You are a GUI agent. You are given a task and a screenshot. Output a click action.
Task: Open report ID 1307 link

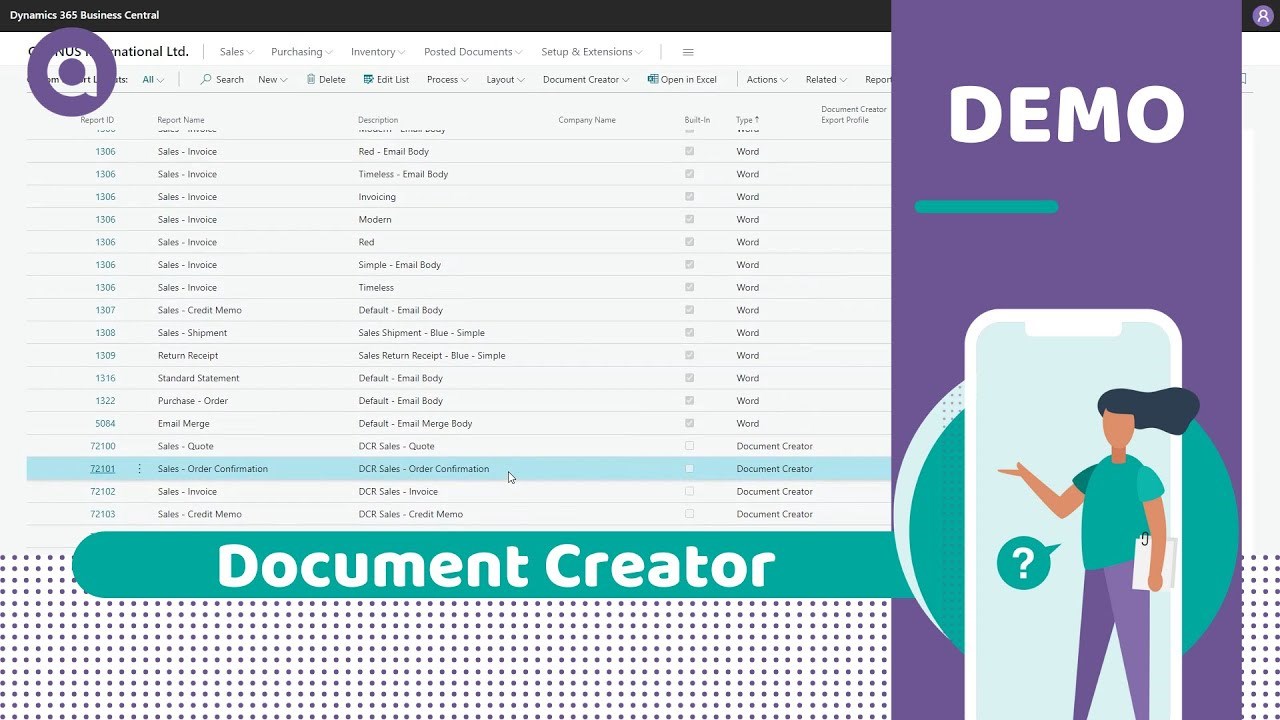[105, 310]
